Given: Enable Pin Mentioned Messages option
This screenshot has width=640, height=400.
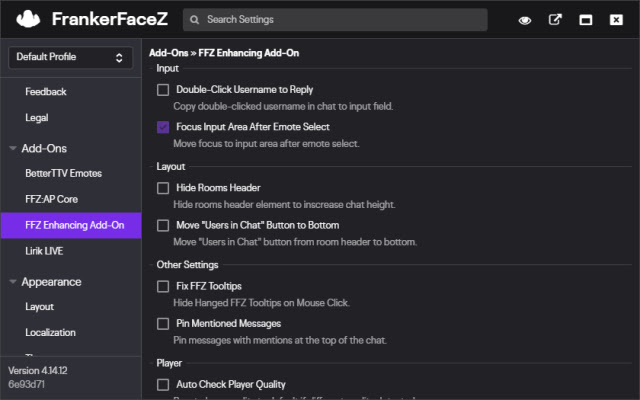Looking at the screenshot, I should coord(164,323).
